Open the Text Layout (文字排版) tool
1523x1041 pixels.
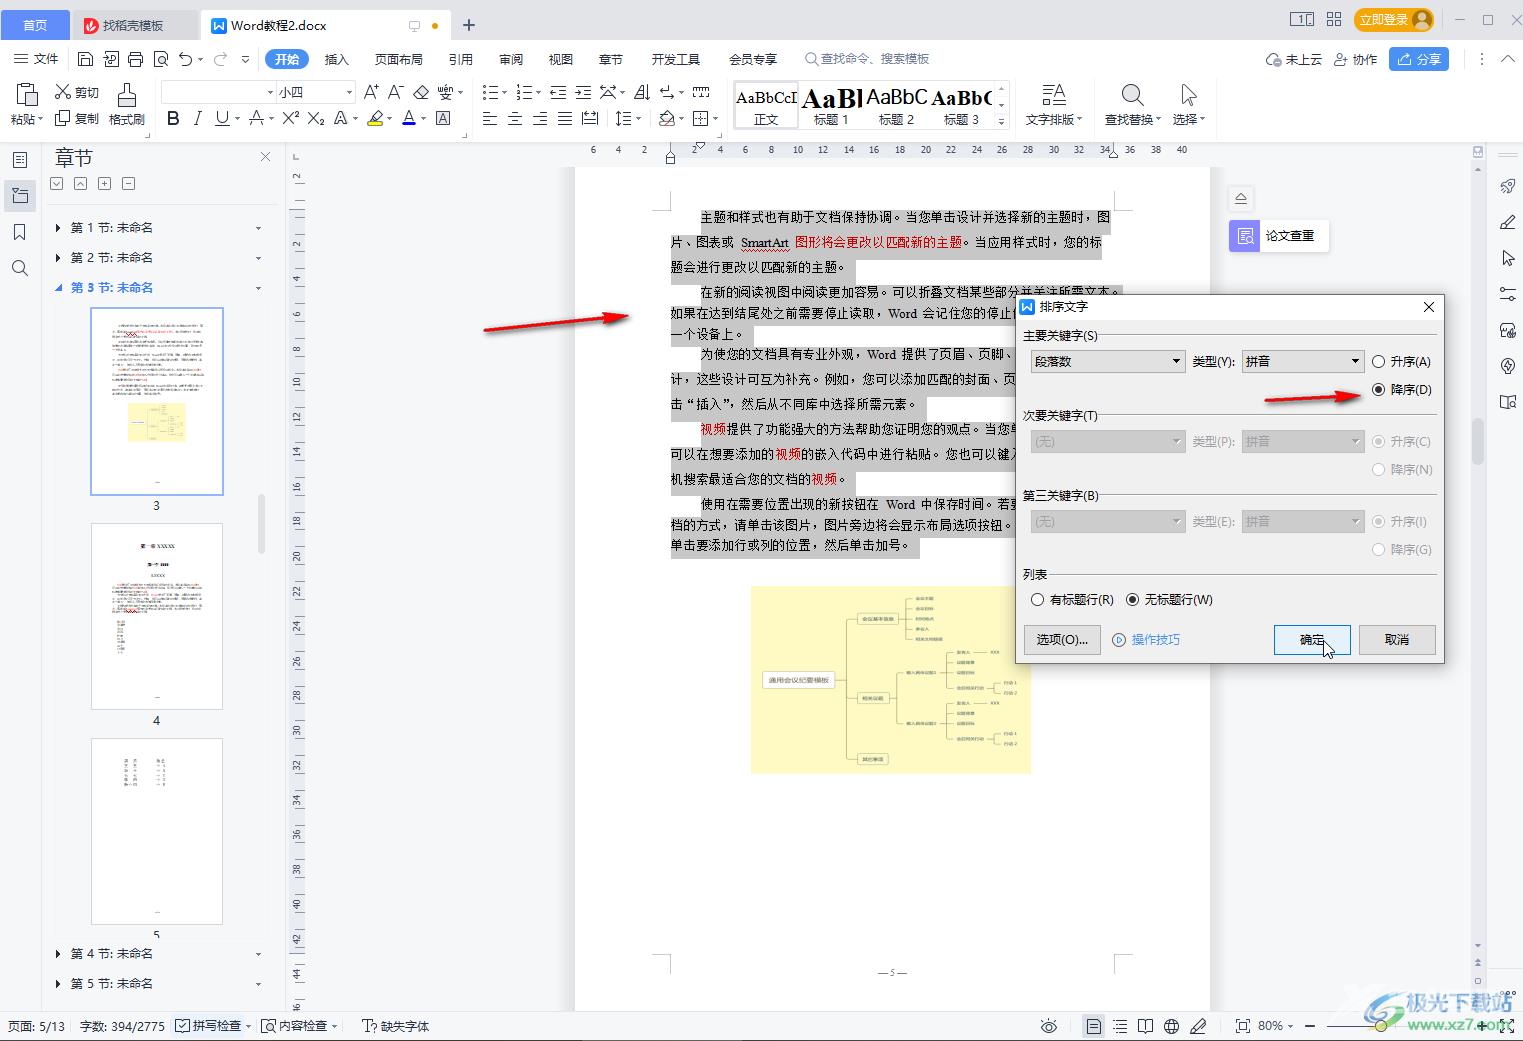tap(1054, 104)
